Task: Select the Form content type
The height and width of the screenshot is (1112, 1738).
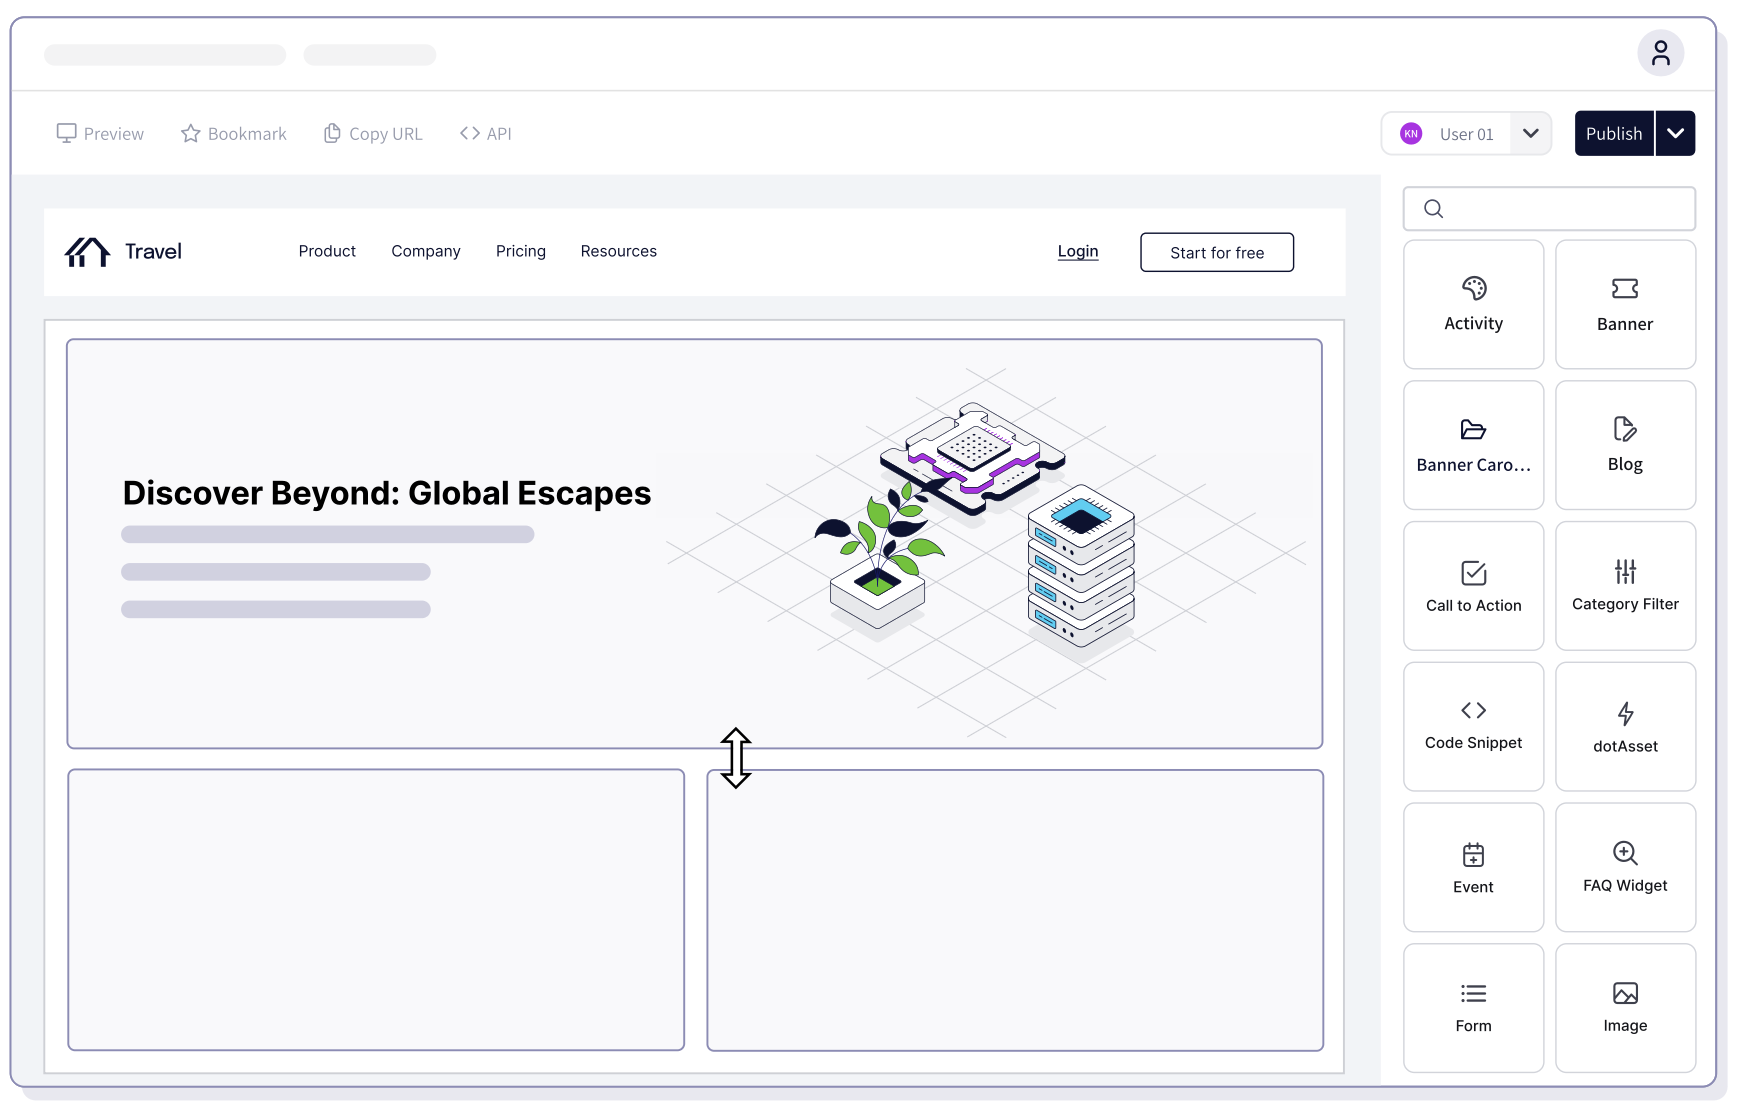Action: click(x=1473, y=1008)
